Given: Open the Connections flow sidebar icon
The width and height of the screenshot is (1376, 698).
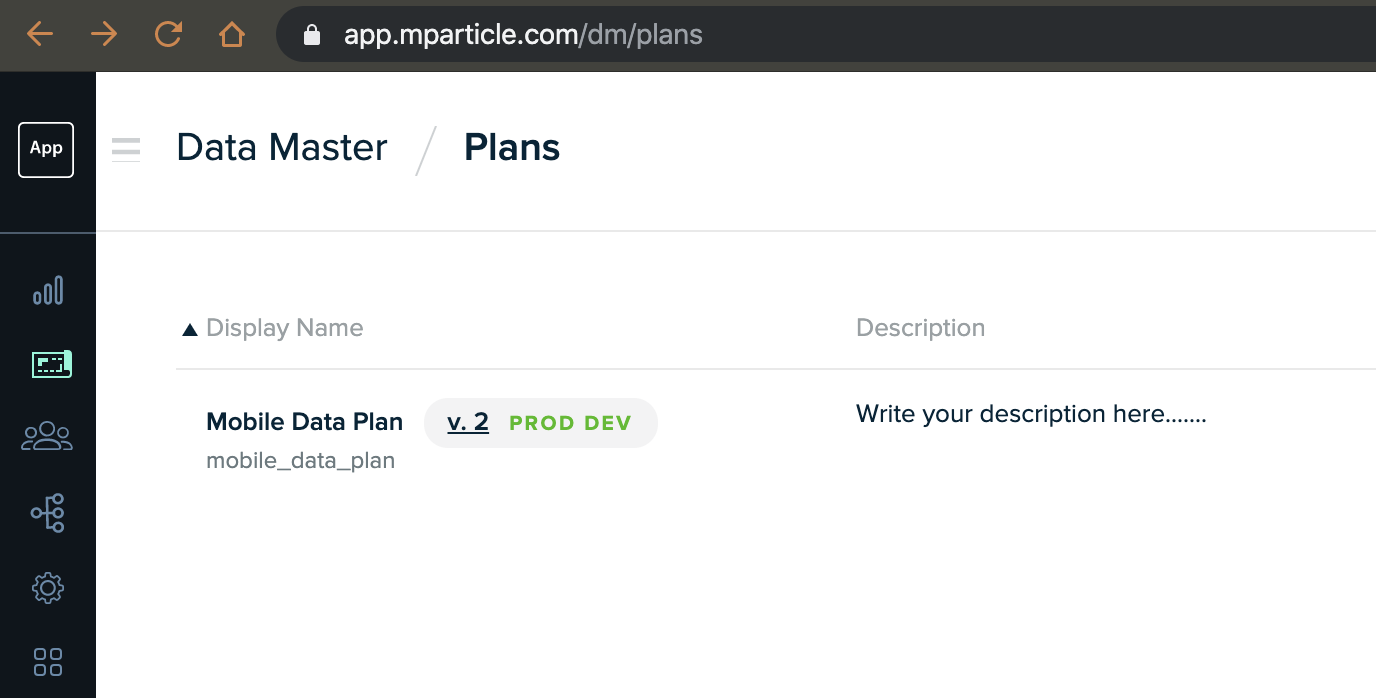Looking at the screenshot, I should 48,512.
